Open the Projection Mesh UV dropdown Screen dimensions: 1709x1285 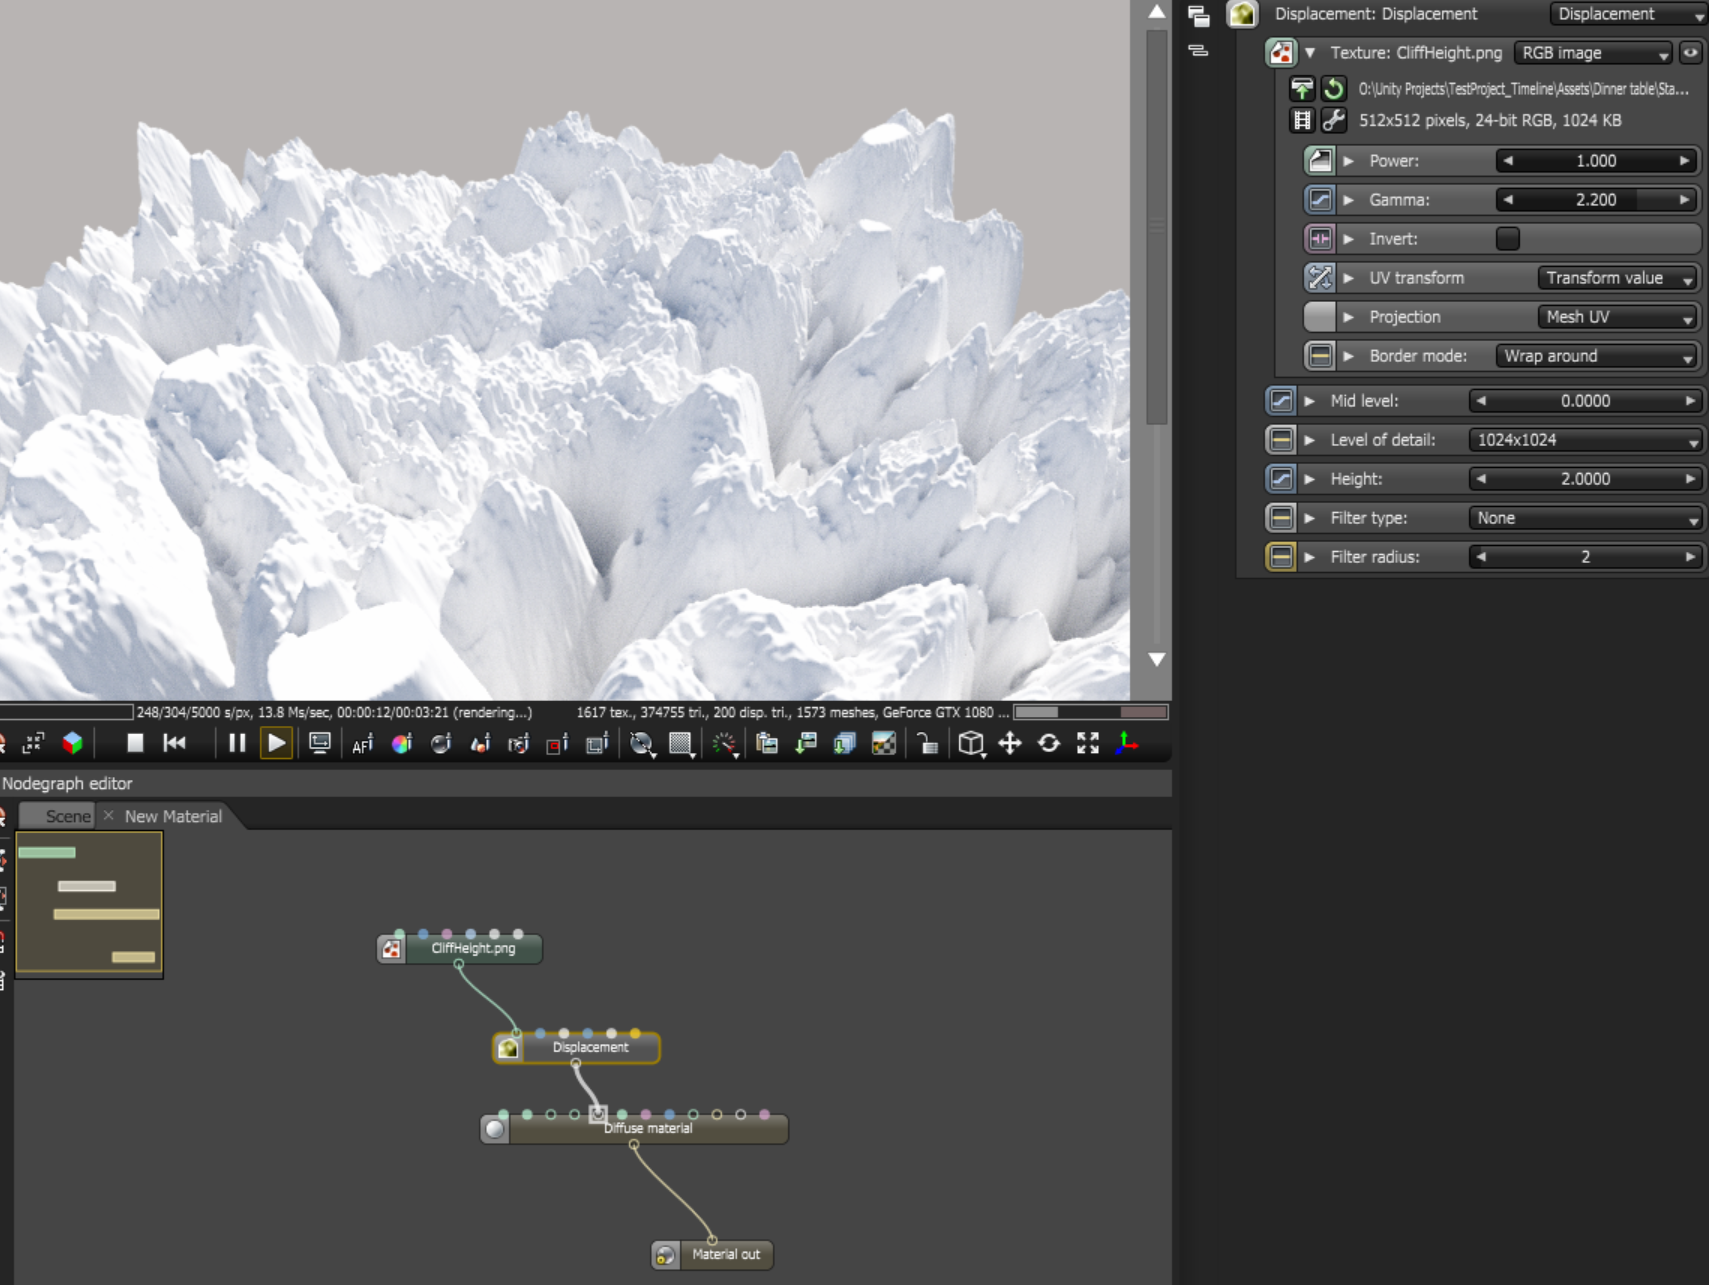1617,317
